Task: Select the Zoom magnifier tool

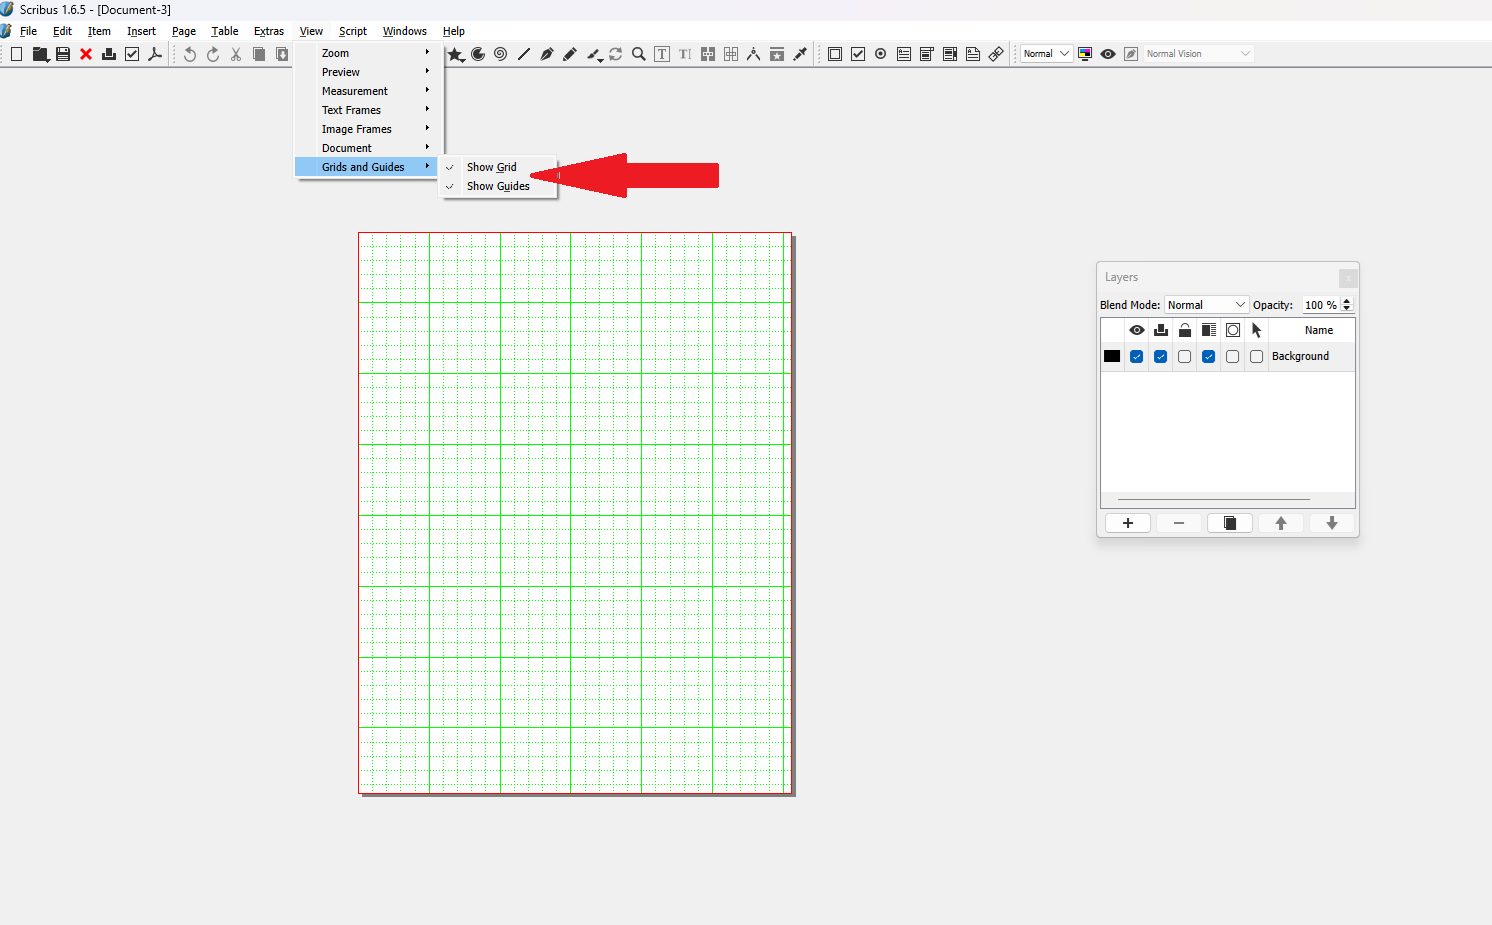Action: coord(639,54)
